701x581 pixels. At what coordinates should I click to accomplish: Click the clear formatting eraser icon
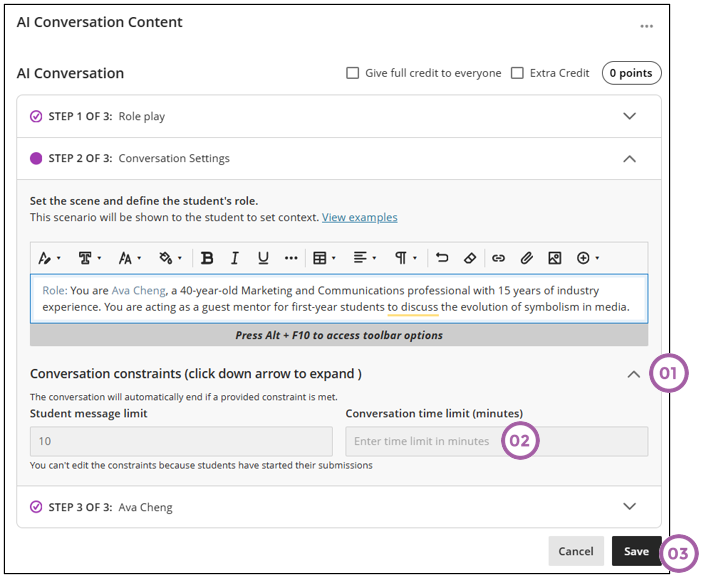(x=470, y=258)
